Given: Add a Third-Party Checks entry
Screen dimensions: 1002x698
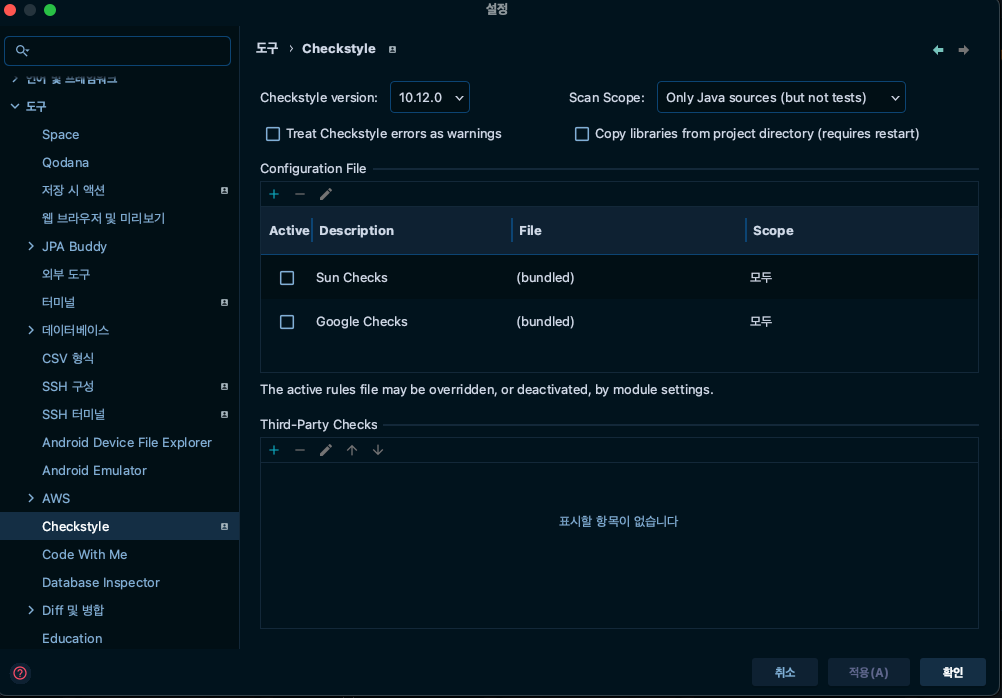Looking at the screenshot, I should tap(274, 450).
